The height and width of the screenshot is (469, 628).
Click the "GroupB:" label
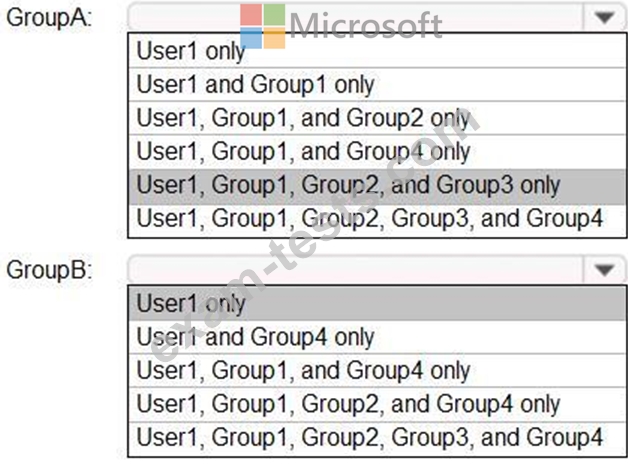tap(48, 270)
